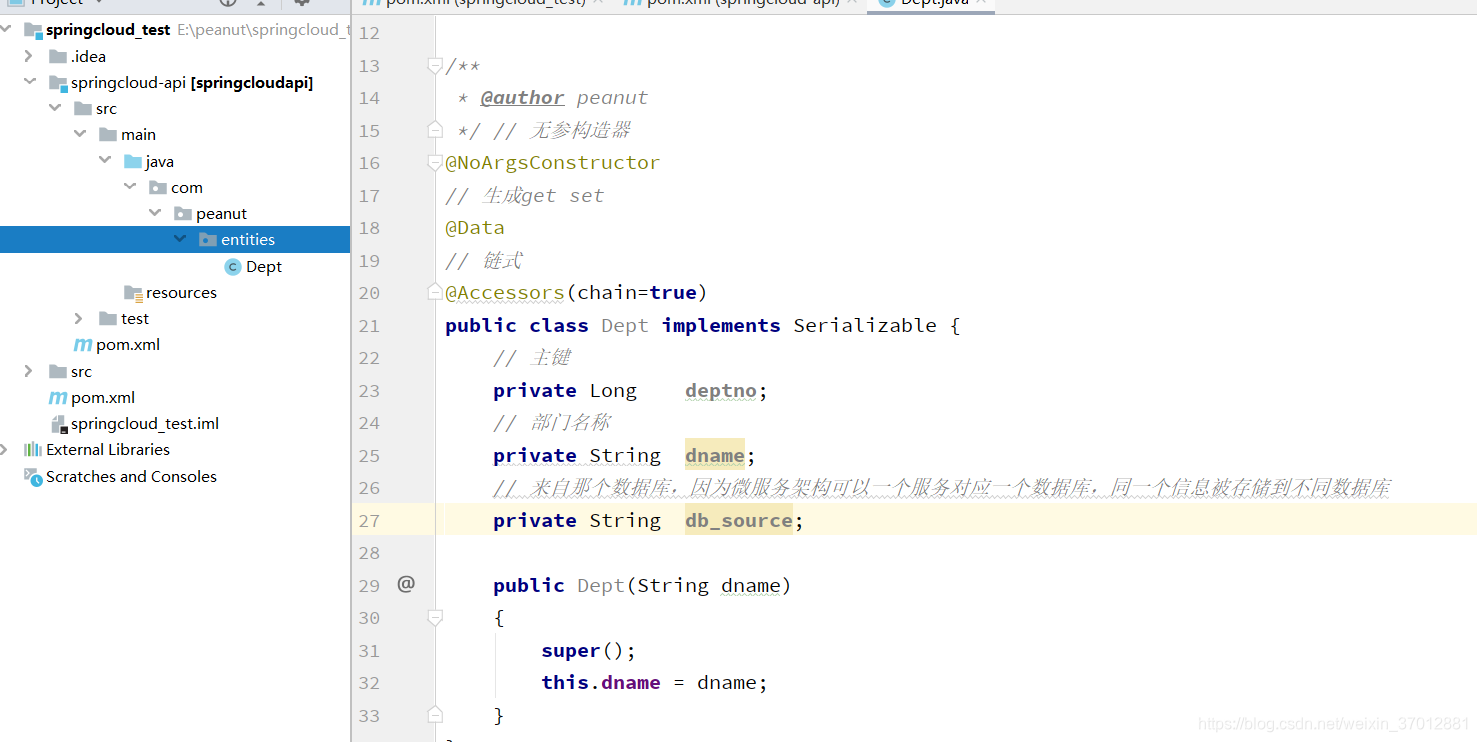1477x742 pixels.
Task: Select the peanut package label
Action: (x=221, y=213)
